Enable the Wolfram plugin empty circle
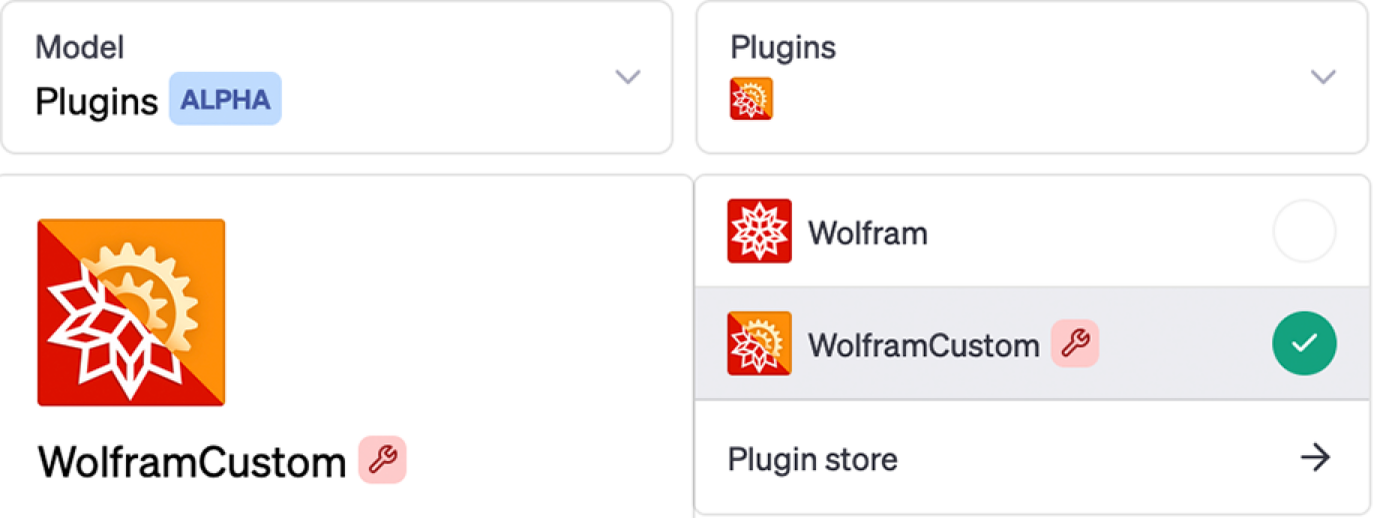This screenshot has width=1374, height=518. tap(1304, 232)
